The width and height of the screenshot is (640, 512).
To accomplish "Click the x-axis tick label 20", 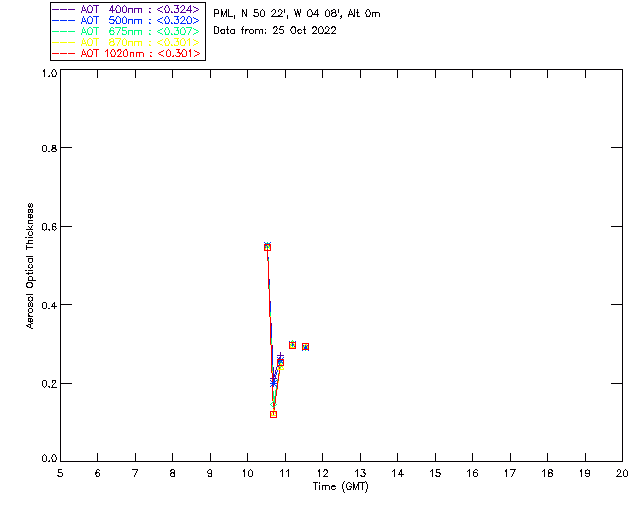I will pos(622,473).
